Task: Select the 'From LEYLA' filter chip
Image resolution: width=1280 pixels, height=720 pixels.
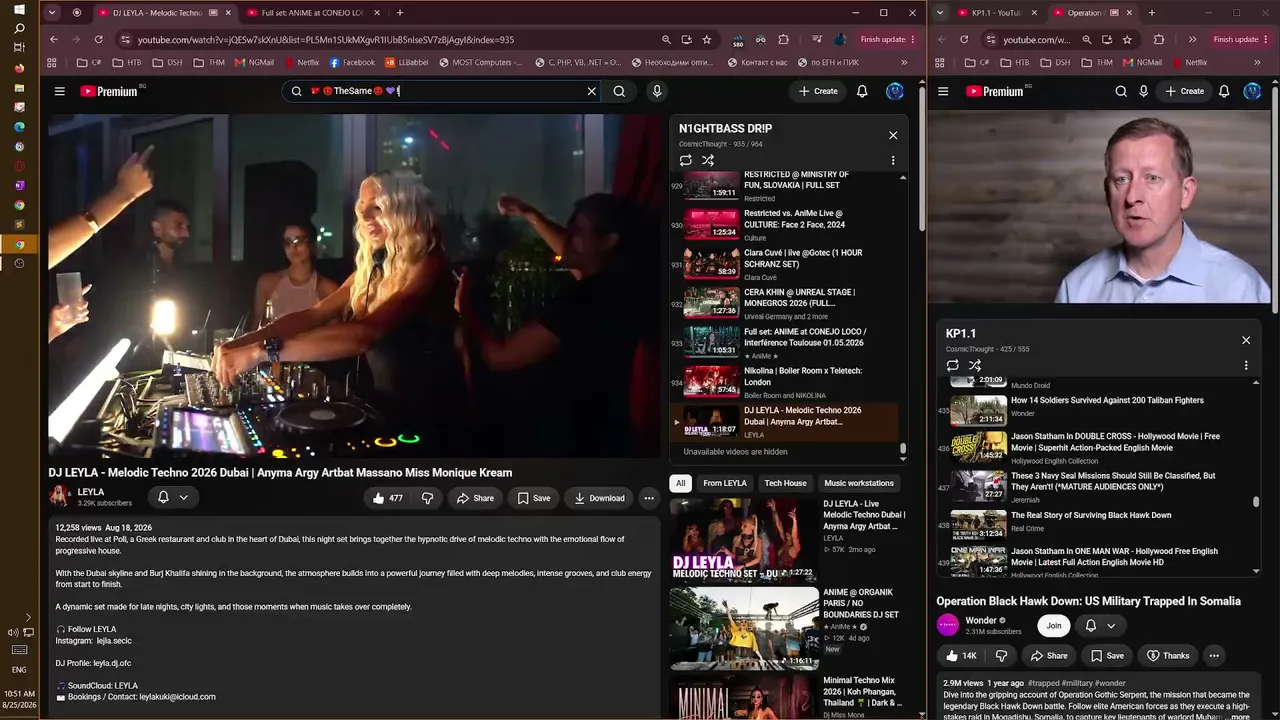Action: pos(725,483)
